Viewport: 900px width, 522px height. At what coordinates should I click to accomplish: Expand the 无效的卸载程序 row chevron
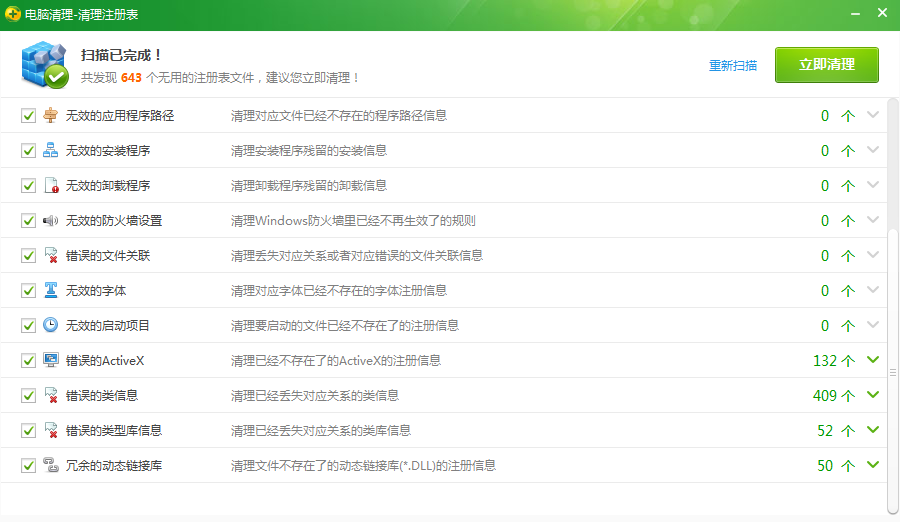pos(873,185)
